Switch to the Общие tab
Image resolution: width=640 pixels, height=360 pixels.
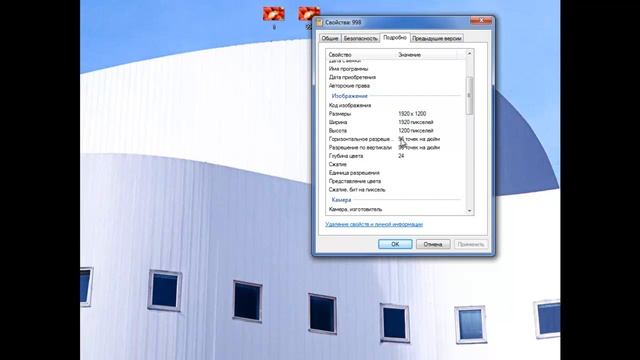(x=330, y=38)
